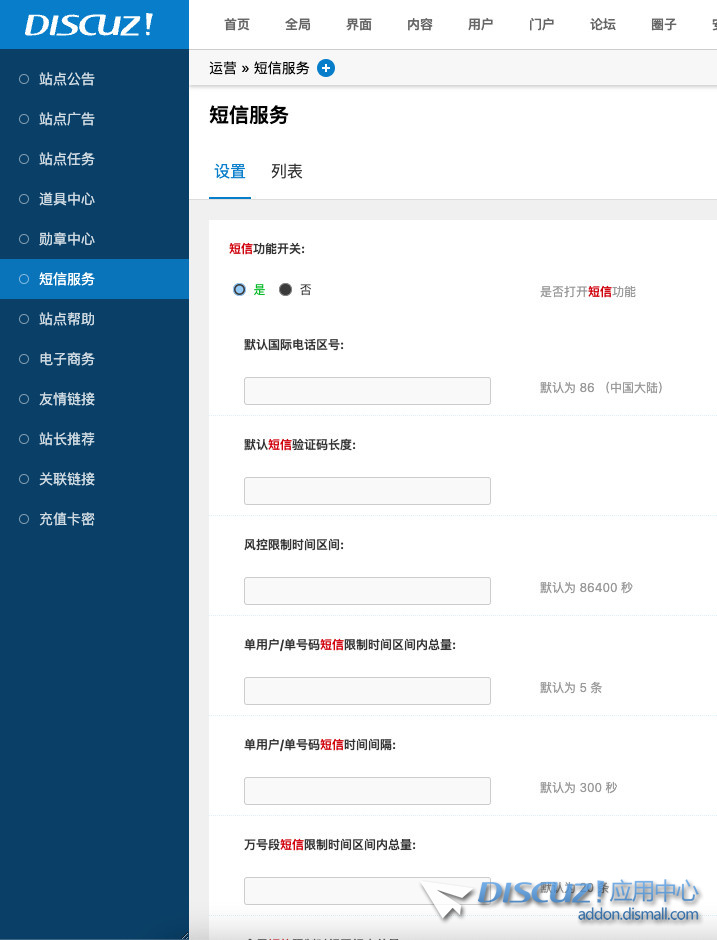Focus the 默认短信验证码长度 input field
Screen dimensions: 717x940
click(367, 491)
